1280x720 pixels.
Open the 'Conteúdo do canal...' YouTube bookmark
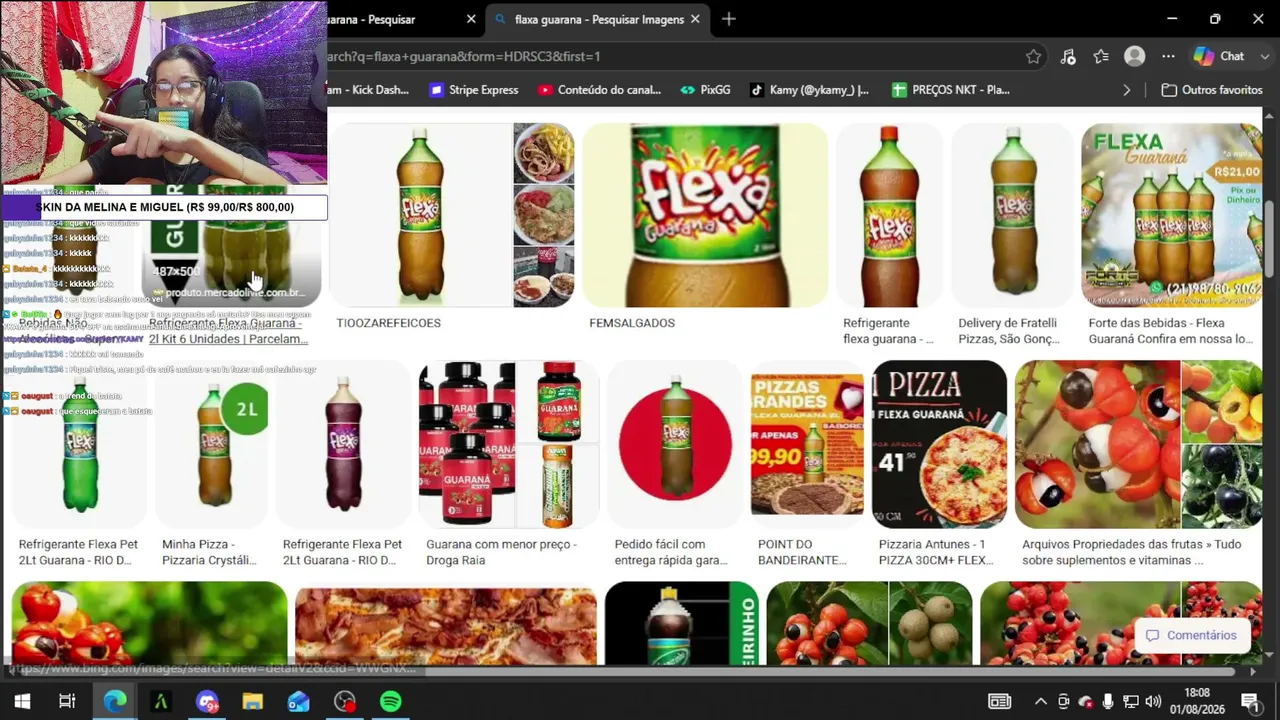[599, 90]
